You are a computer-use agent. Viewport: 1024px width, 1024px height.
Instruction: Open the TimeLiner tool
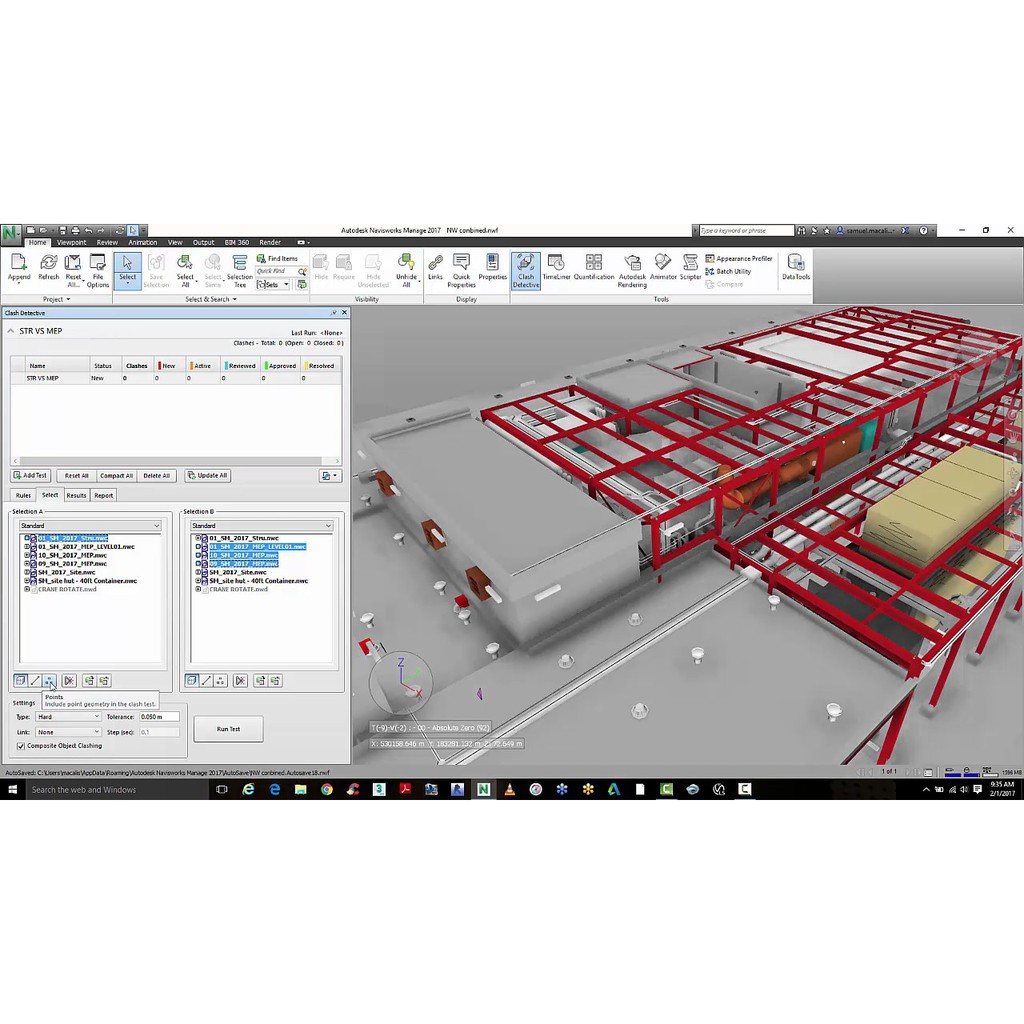click(556, 268)
